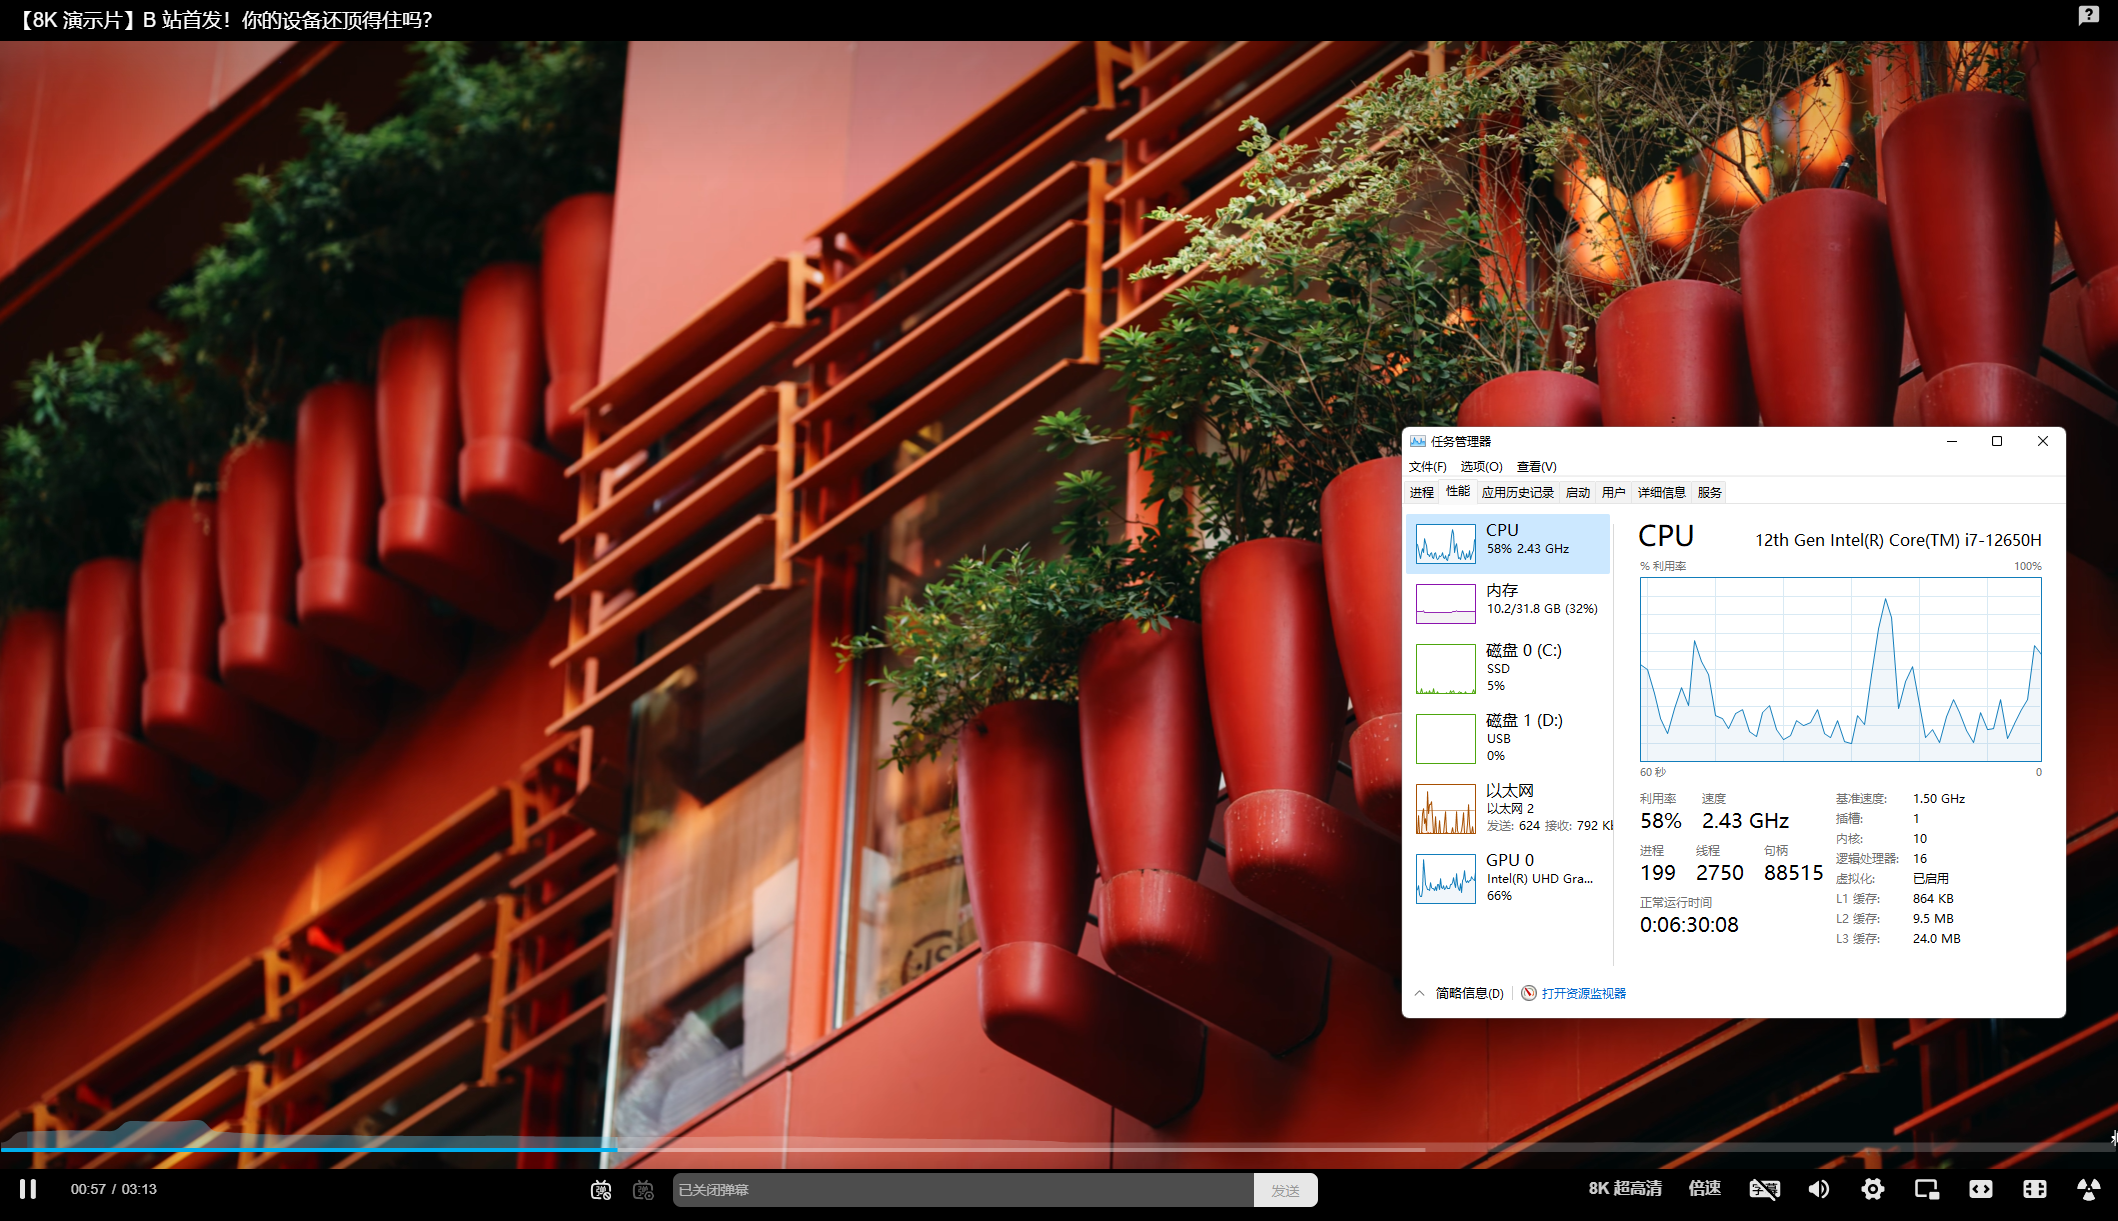Open the 8K 超高清 quality selector
The height and width of the screenshot is (1221, 2118).
1625,1189
